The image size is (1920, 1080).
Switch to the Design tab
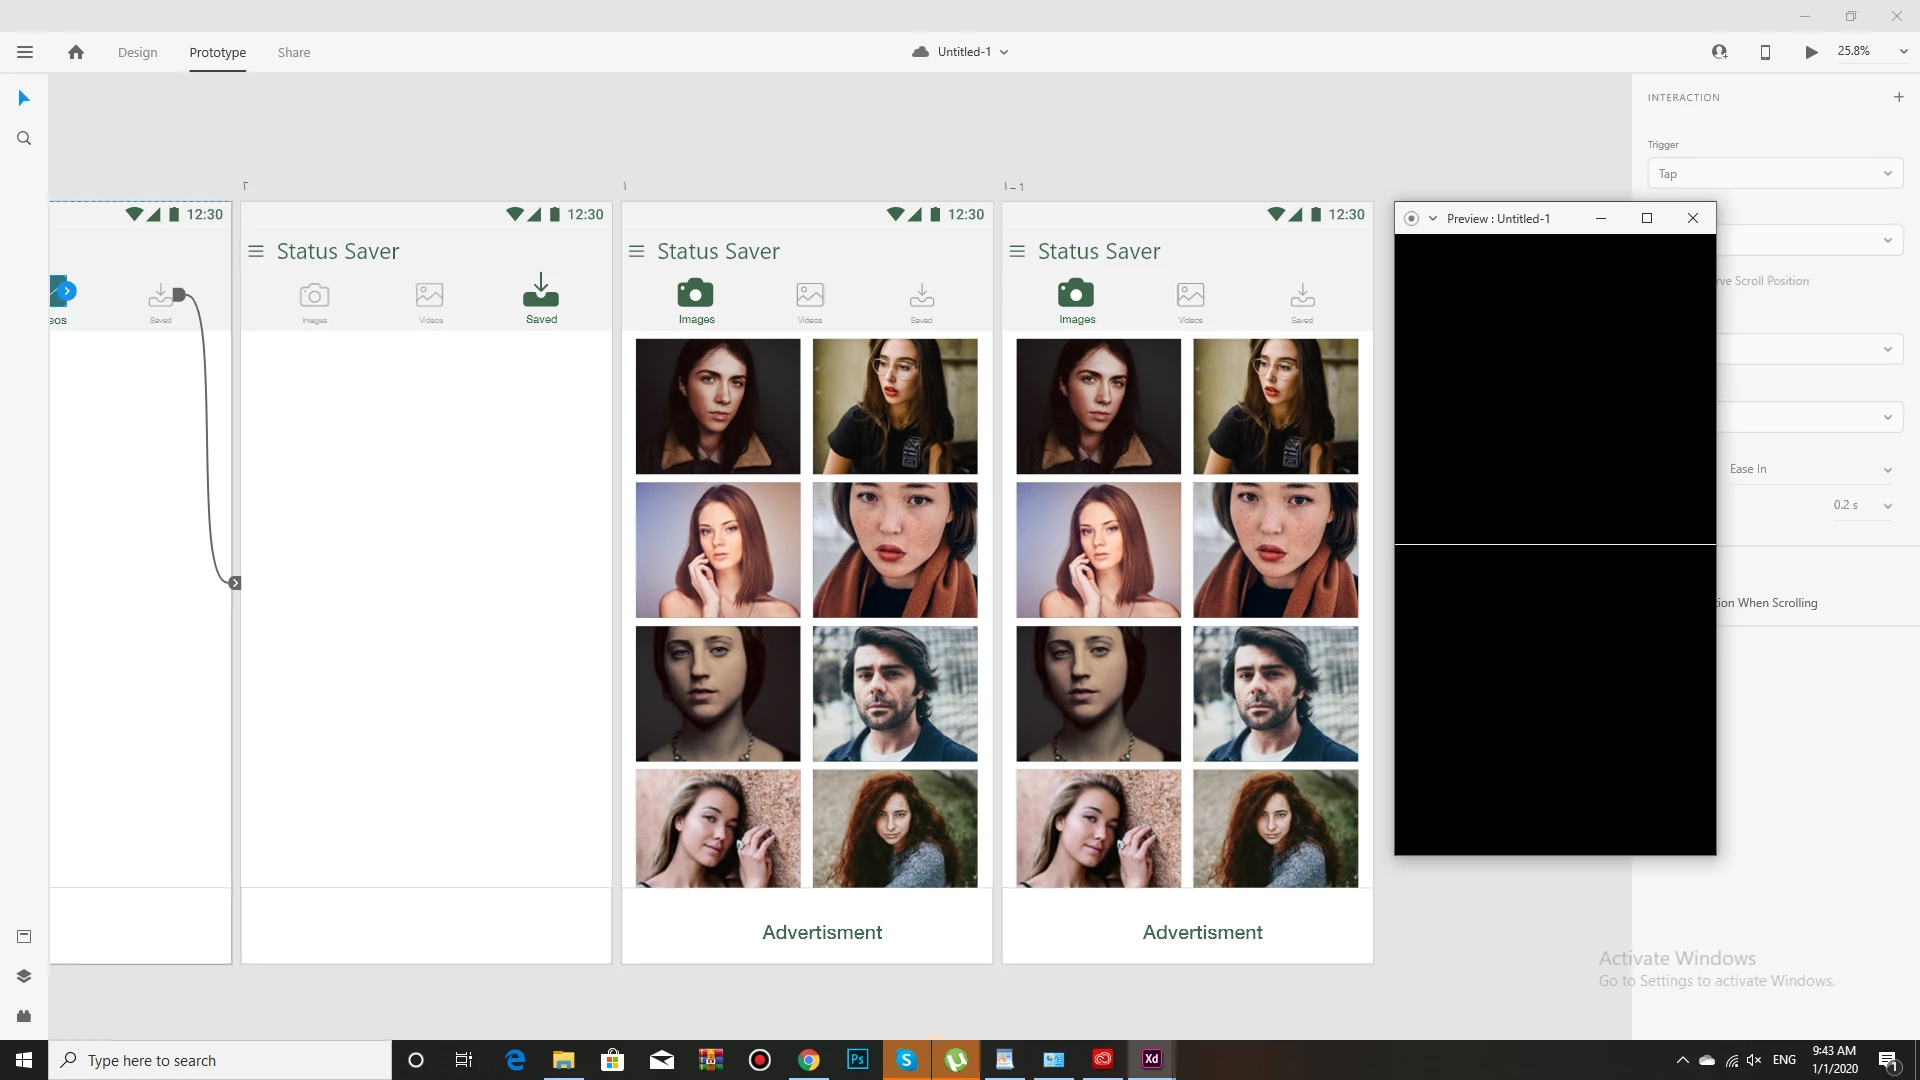(137, 52)
